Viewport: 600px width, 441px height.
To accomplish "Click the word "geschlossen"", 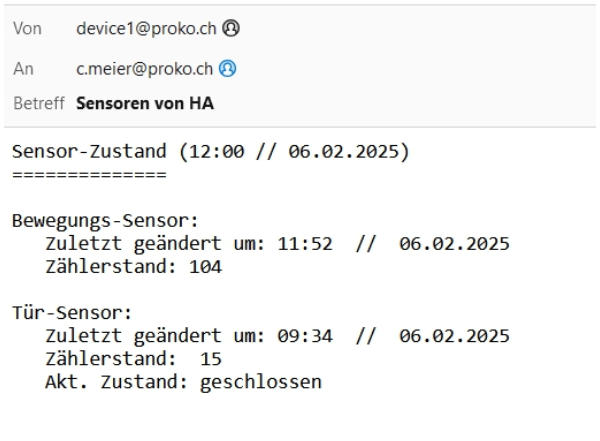I will [260, 381].
